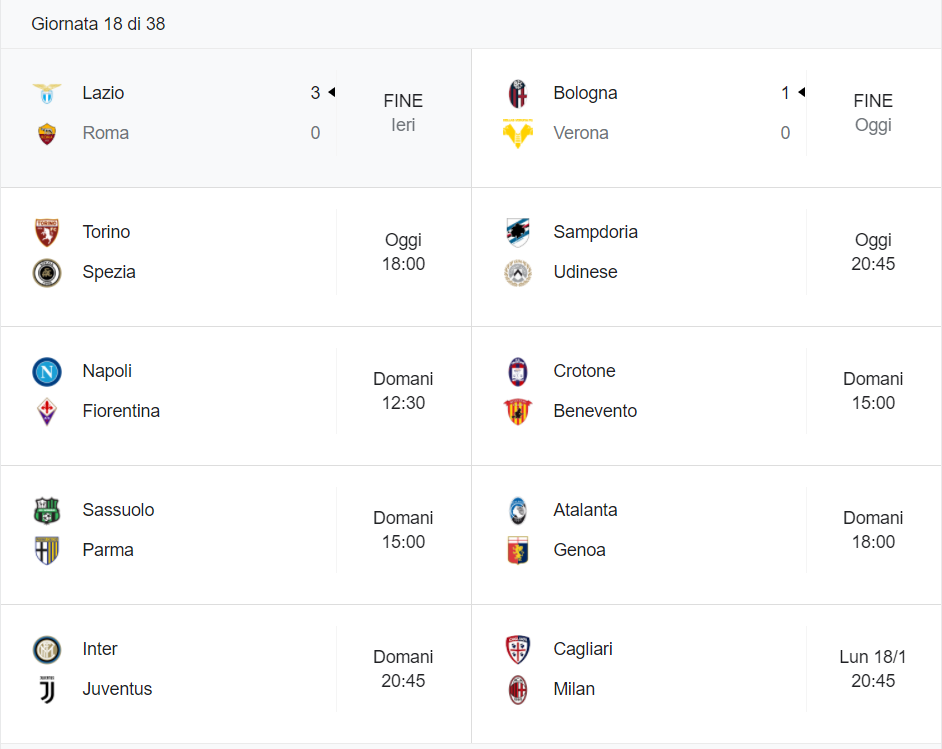Click the Giornata 18 di 38 header
The width and height of the screenshot is (942, 749).
click(x=99, y=24)
